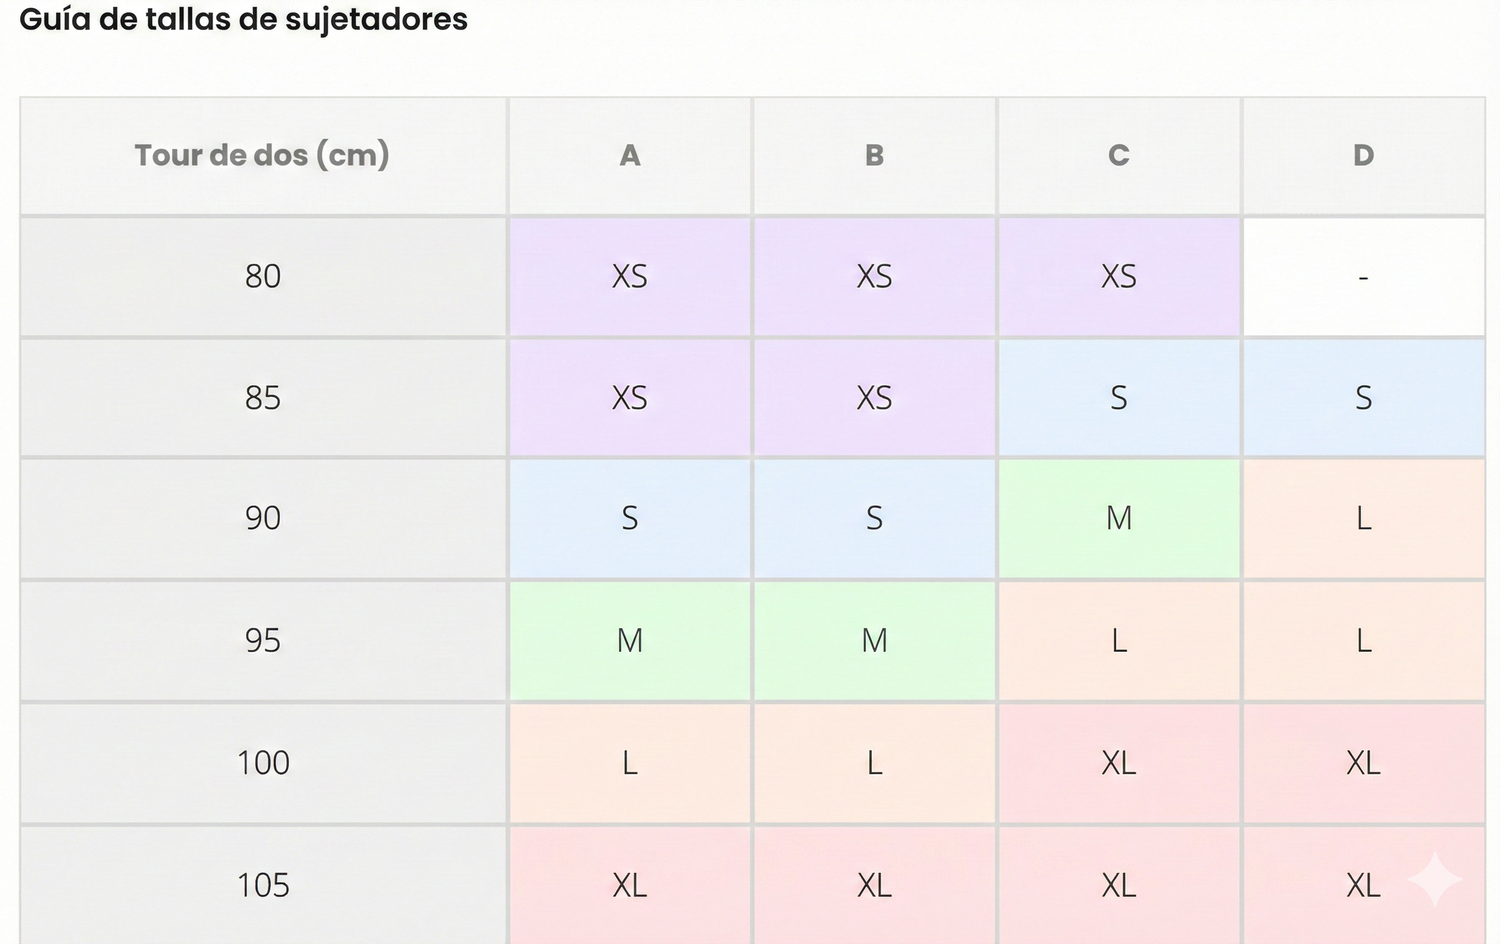This screenshot has width=1500, height=944.
Task: Select column header C
Action: click(1119, 156)
